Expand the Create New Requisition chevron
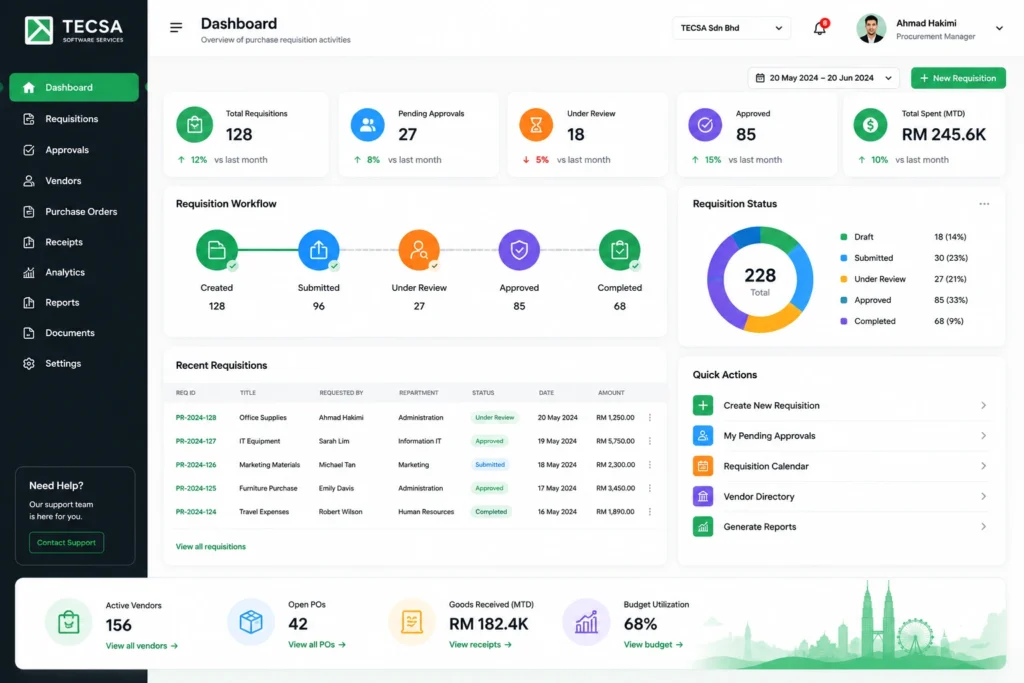The width and height of the screenshot is (1024, 683). [983, 405]
